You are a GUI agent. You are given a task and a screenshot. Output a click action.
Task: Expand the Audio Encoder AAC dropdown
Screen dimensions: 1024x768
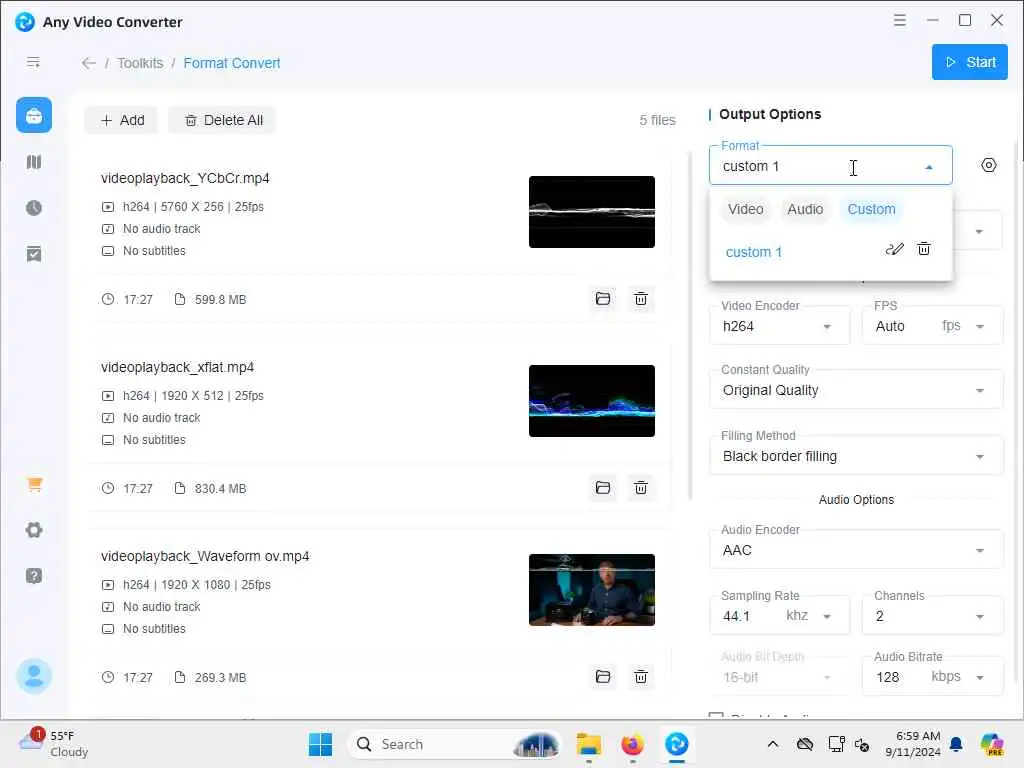(856, 550)
